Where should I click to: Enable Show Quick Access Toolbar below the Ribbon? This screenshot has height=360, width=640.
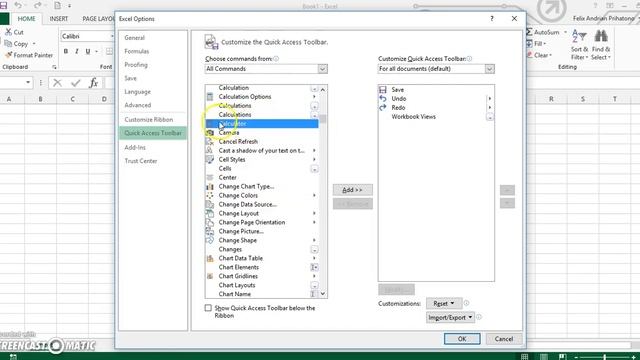click(208, 308)
